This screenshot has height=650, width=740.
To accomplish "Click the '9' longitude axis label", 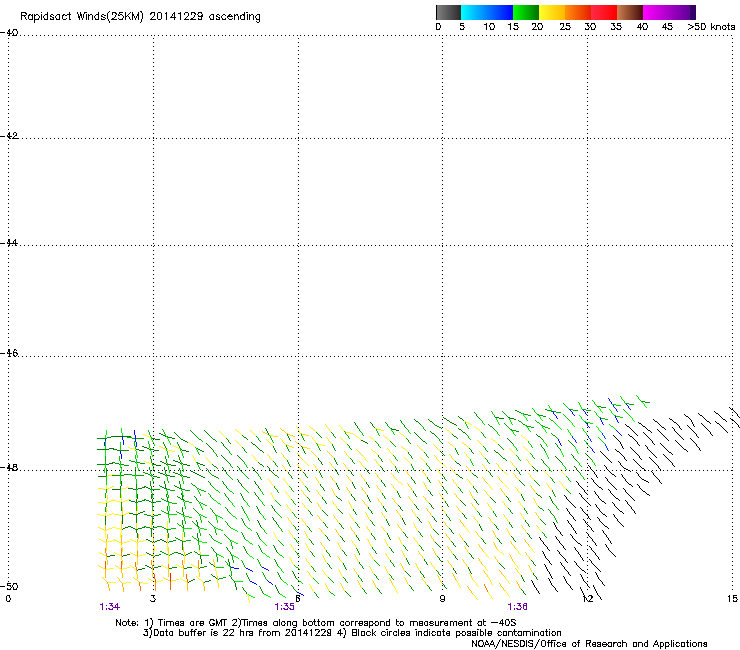I will (442, 599).
